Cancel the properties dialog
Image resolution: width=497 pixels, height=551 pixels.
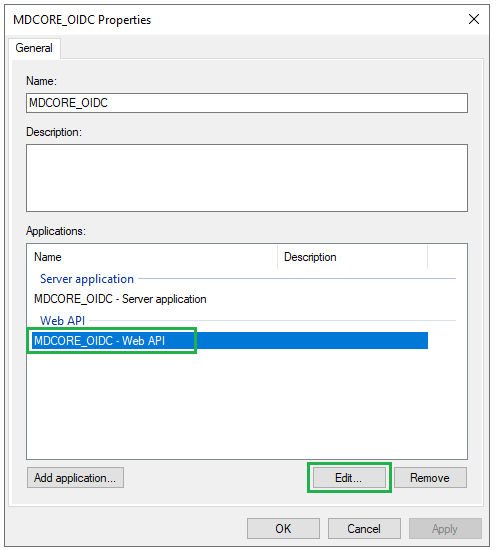point(364,529)
